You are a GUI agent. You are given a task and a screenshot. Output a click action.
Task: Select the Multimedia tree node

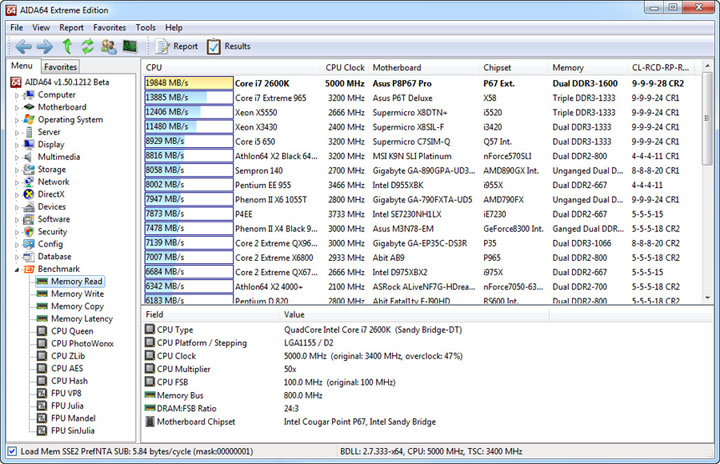[59, 157]
